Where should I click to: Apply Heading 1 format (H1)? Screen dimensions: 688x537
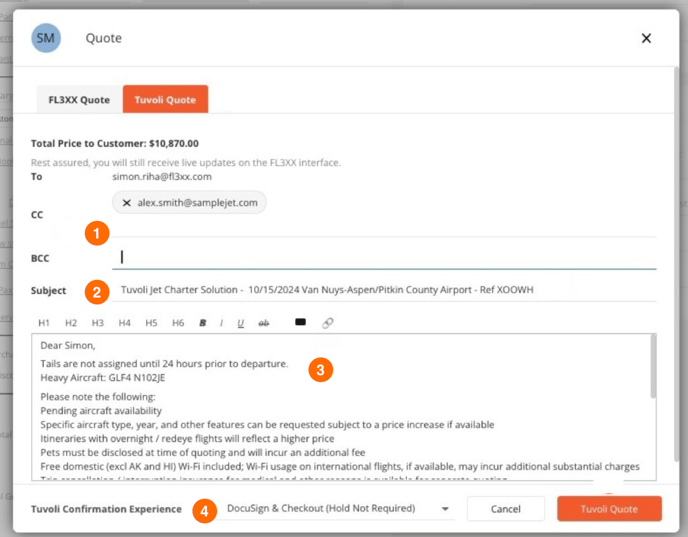click(44, 323)
